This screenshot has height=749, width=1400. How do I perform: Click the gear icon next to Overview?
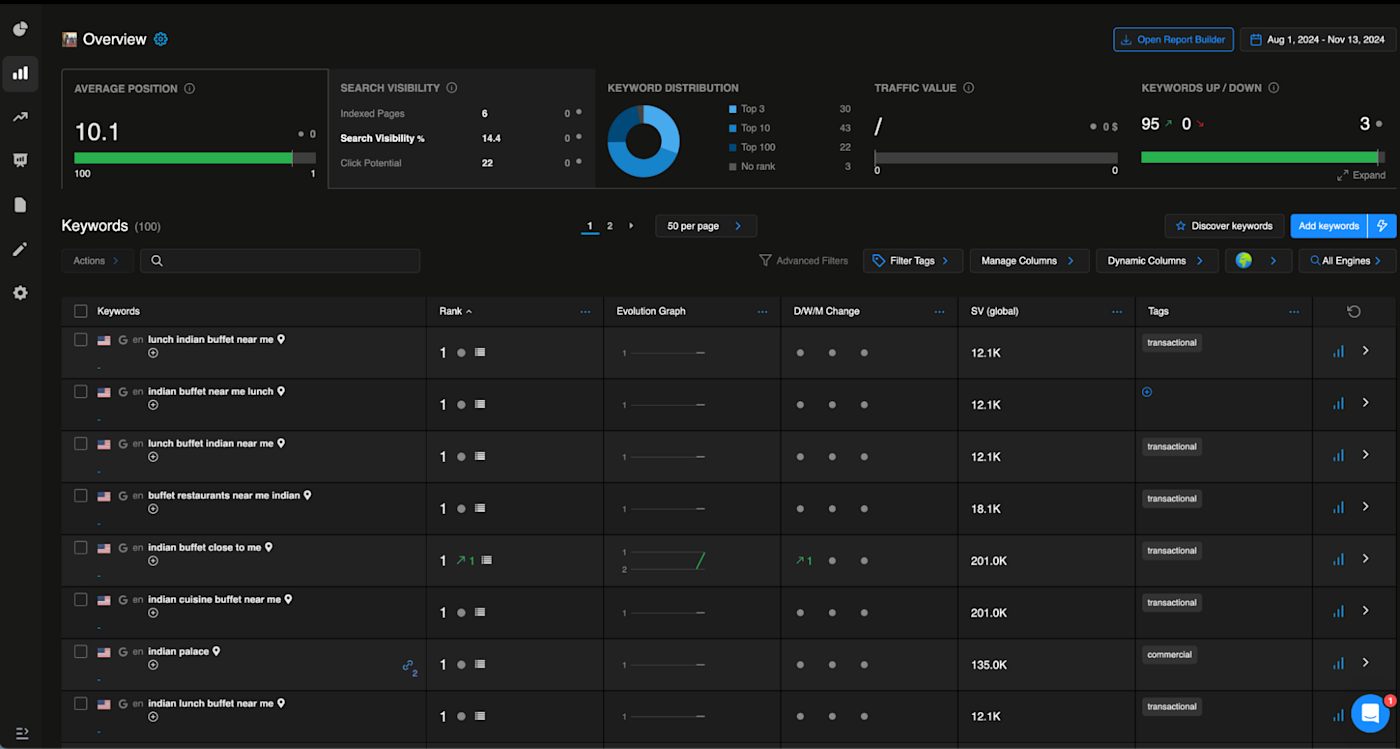click(x=161, y=39)
